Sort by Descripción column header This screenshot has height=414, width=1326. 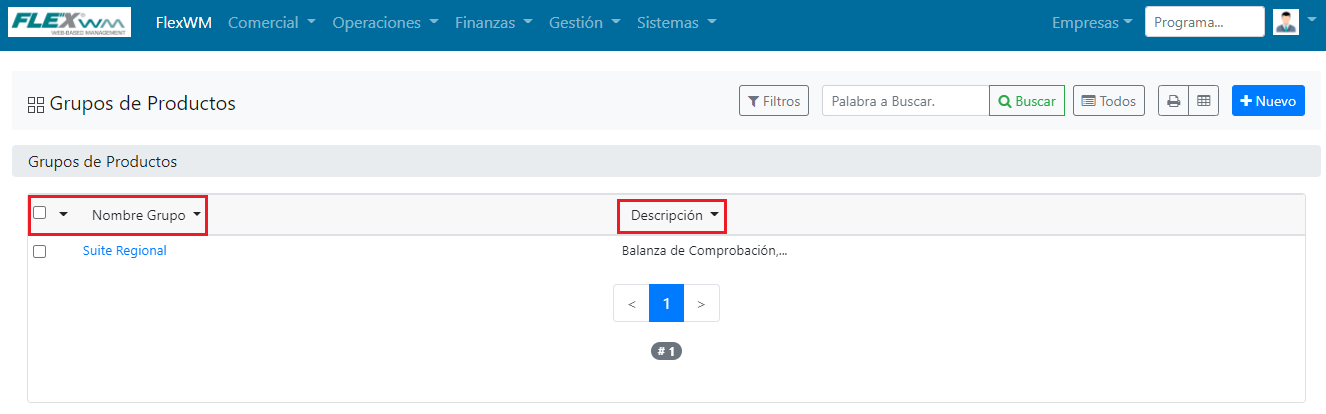[675, 215]
